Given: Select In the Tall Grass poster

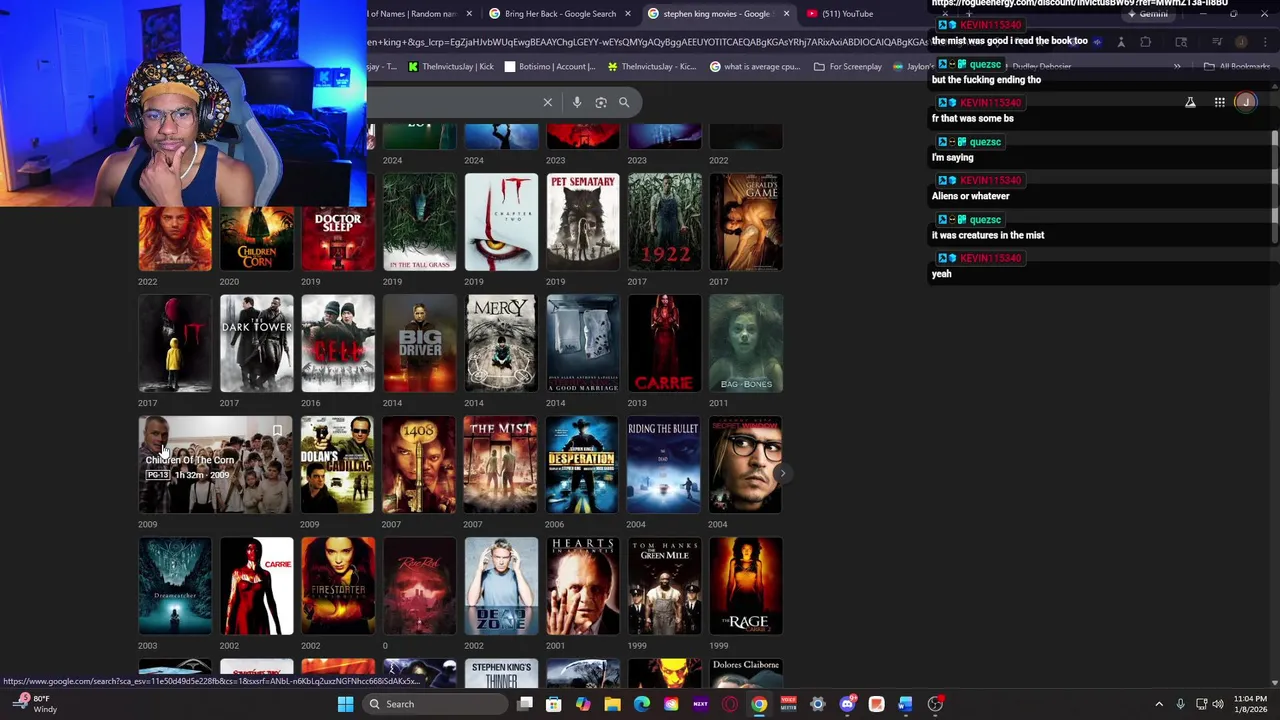Looking at the screenshot, I should tap(419, 222).
